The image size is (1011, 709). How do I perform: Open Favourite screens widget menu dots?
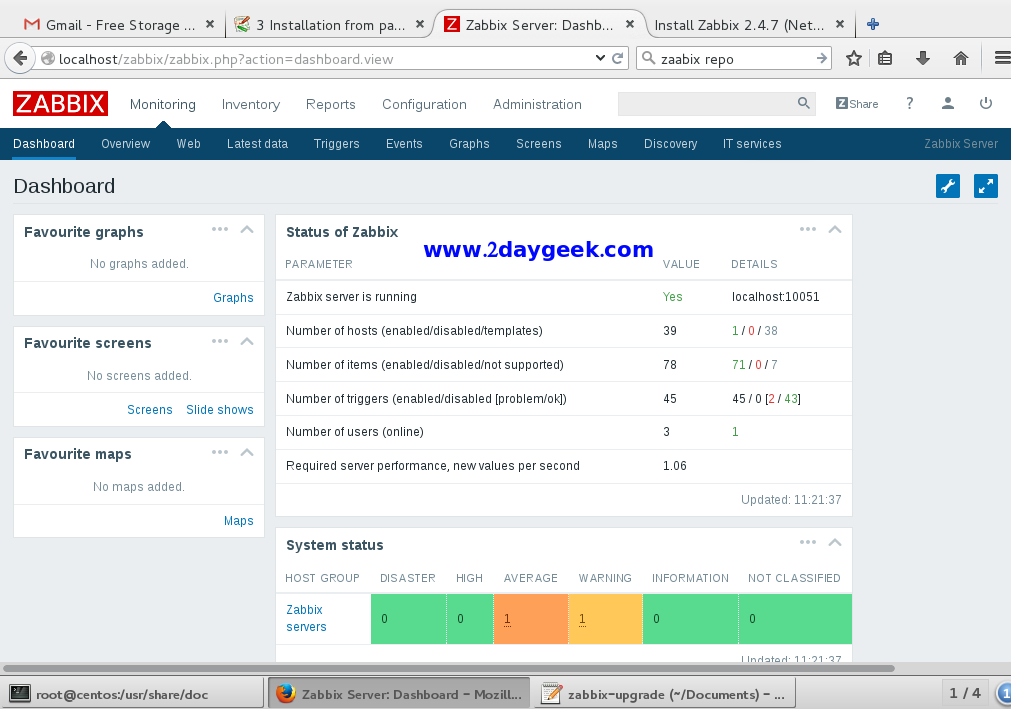coord(220,341)
